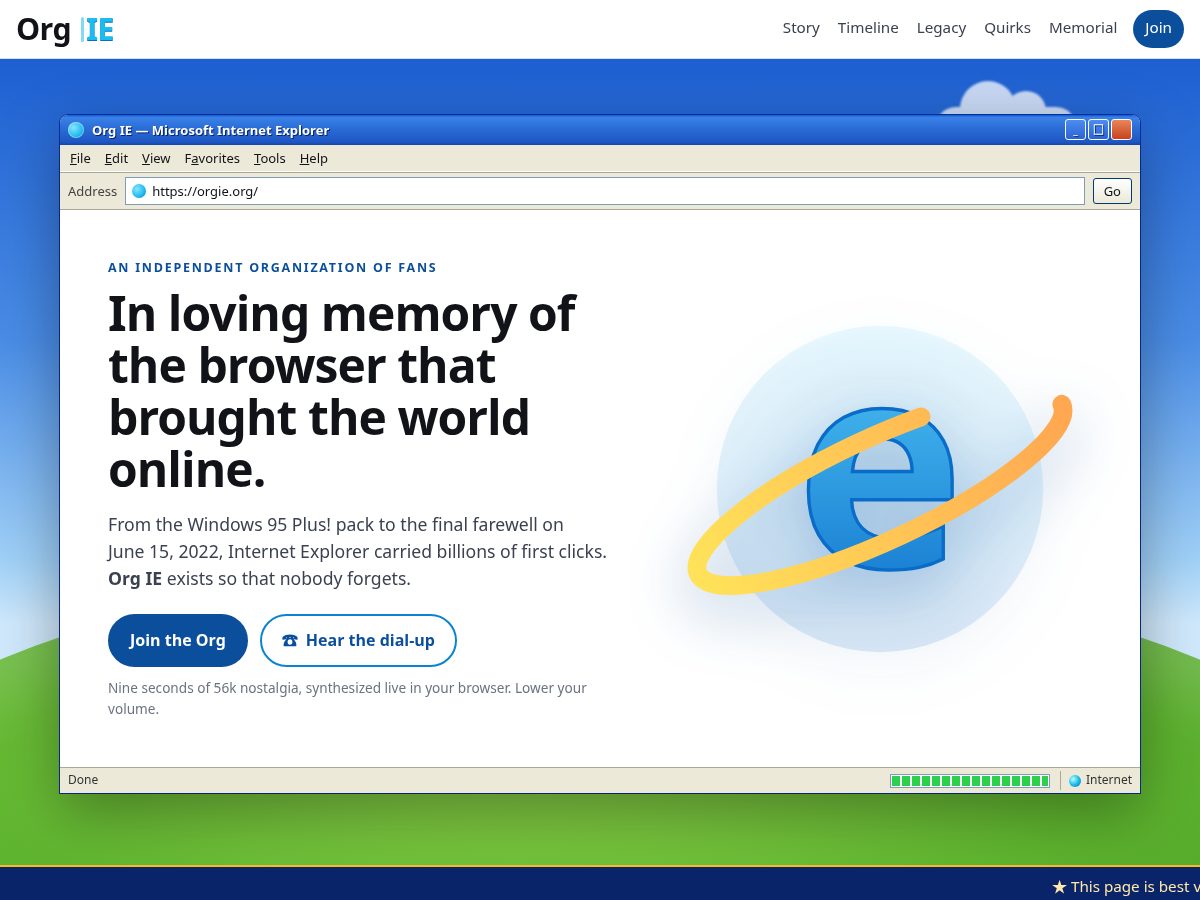Navigate to Legacy section

[941, 28]
